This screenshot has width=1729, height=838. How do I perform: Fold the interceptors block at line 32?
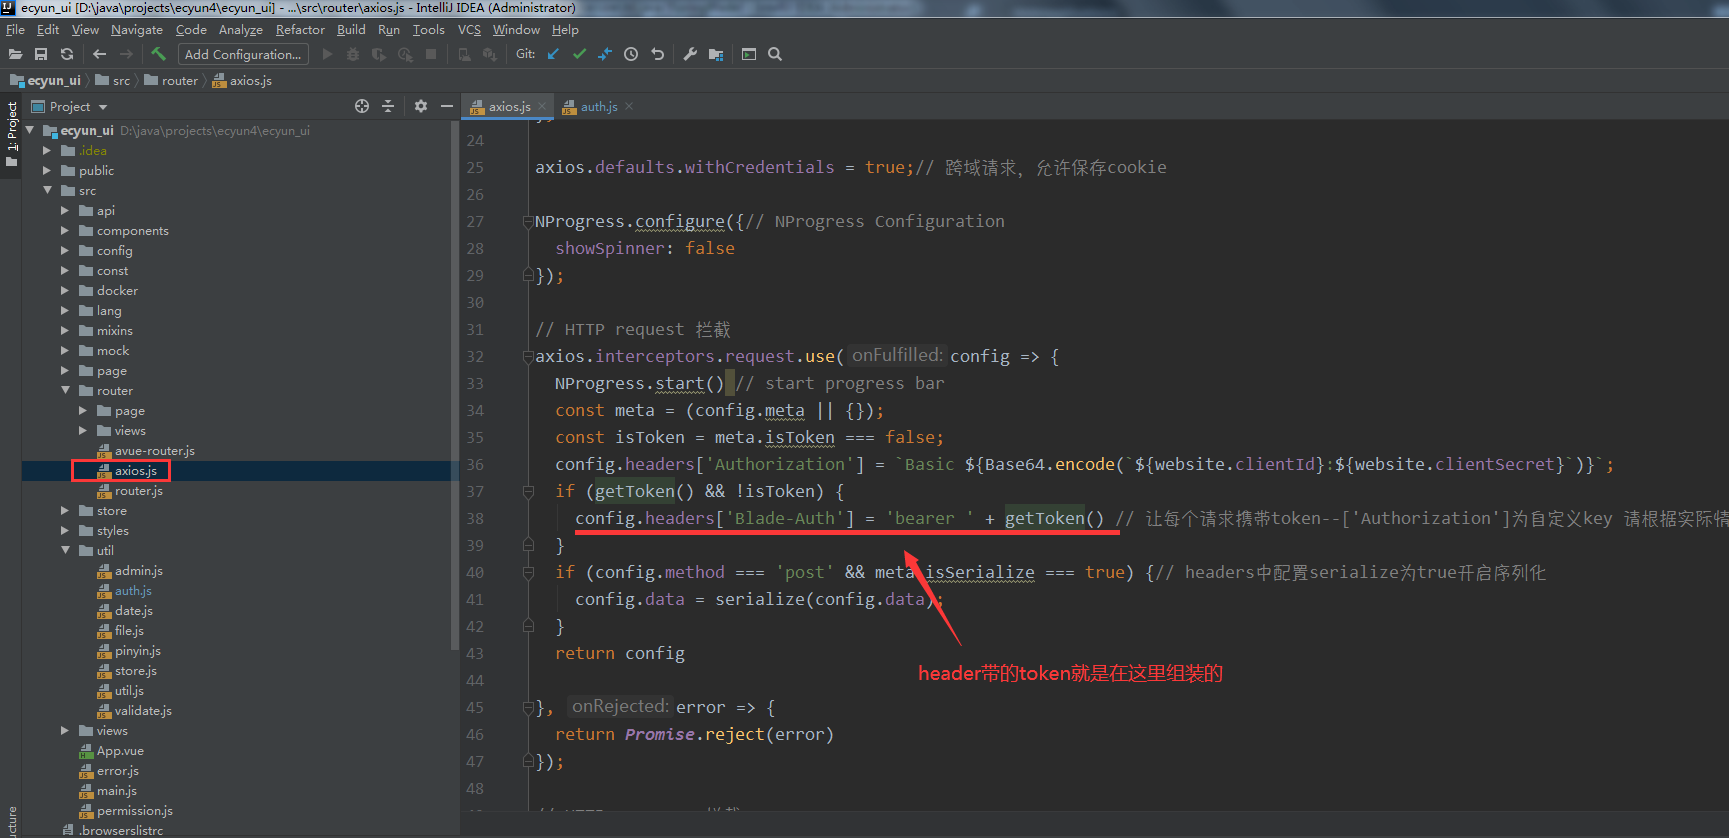(528, 357)
